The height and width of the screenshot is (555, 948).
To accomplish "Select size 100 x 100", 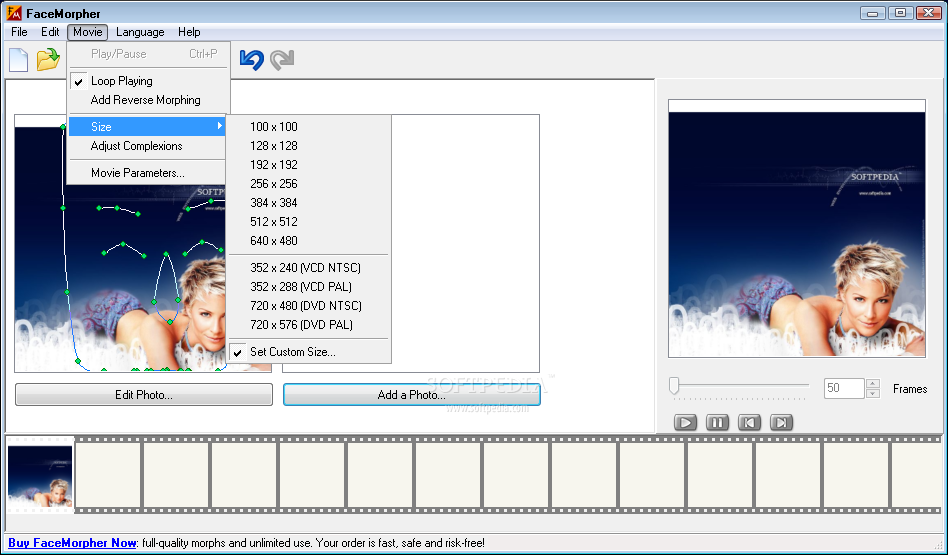I will (x=309, y=126).
